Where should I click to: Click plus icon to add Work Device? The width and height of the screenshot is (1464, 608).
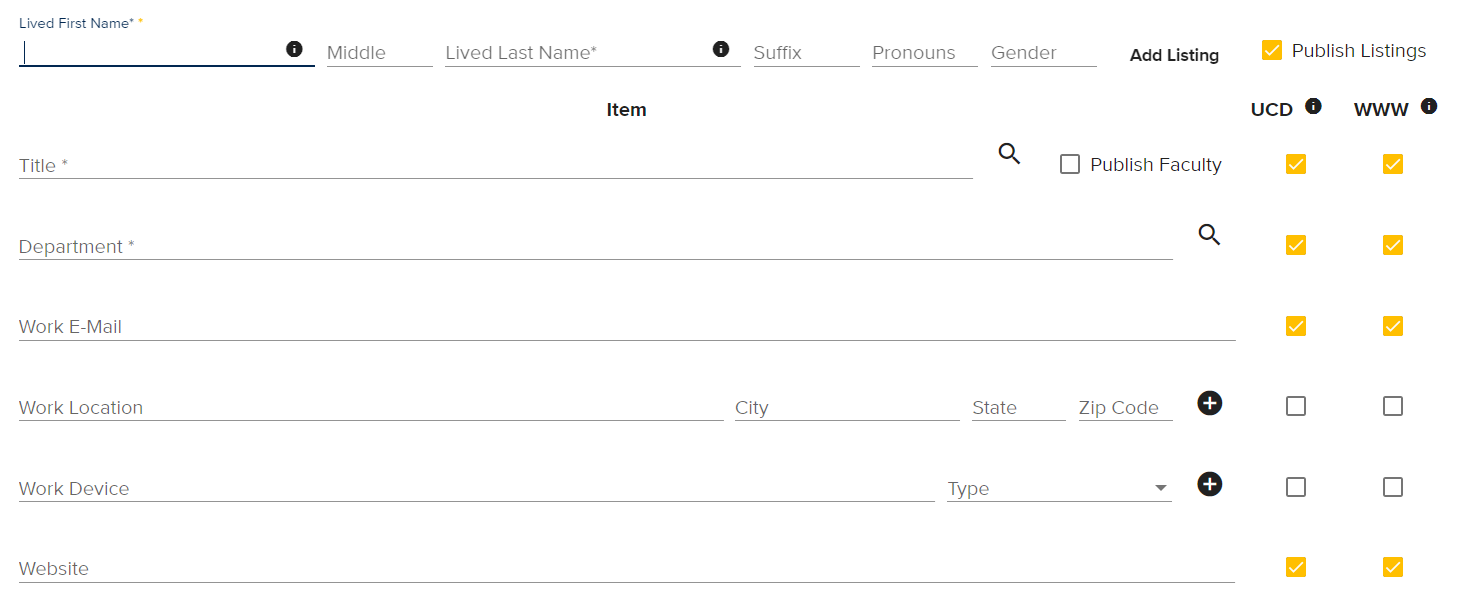tap(1210, 485)
